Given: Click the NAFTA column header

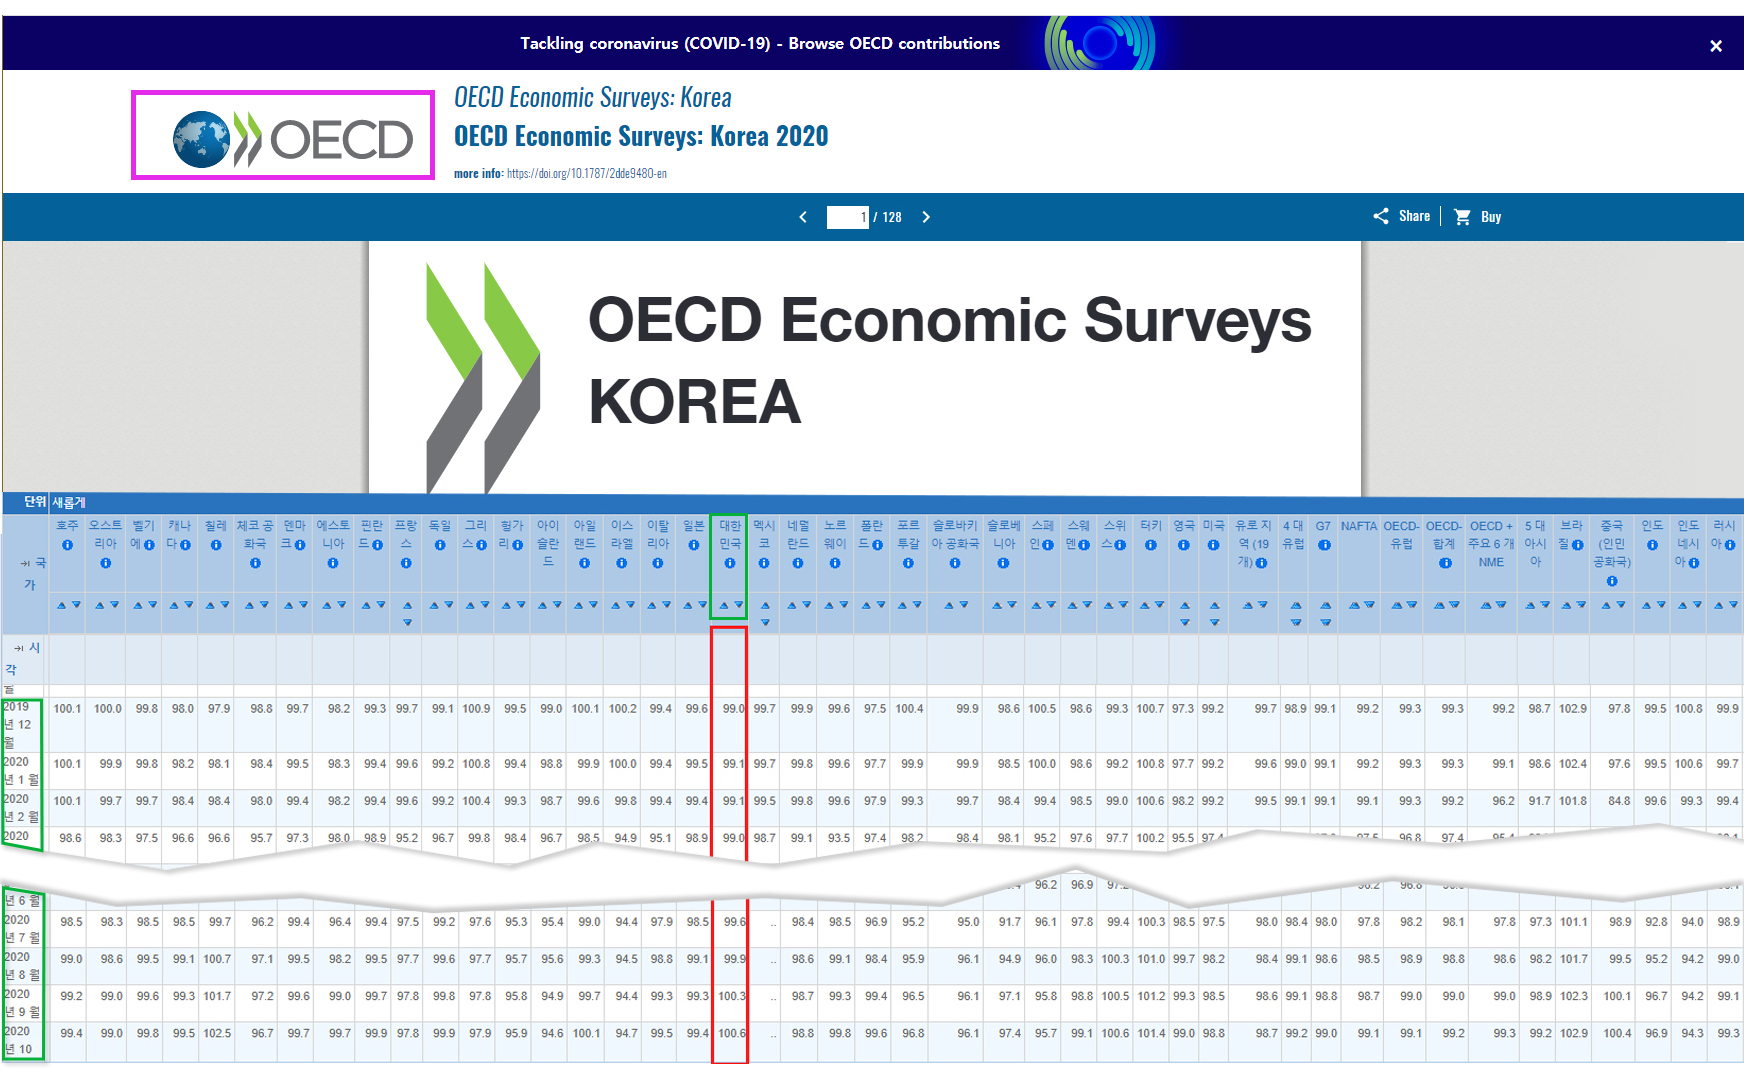Looking at the screenshot, I should [1359, 526].
